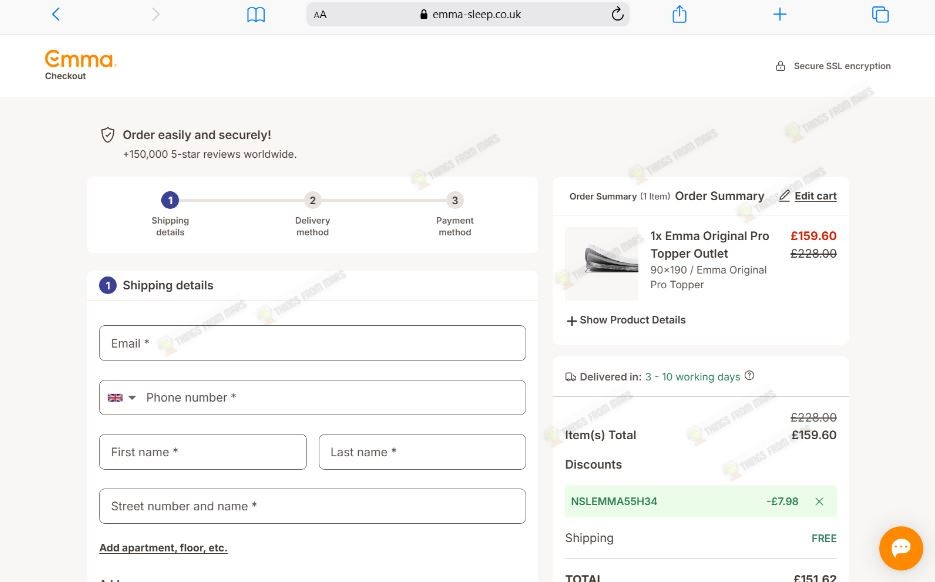Click the pencil icon beside Edit cart
The image size is (935, 582).
(x=784, y=196)
